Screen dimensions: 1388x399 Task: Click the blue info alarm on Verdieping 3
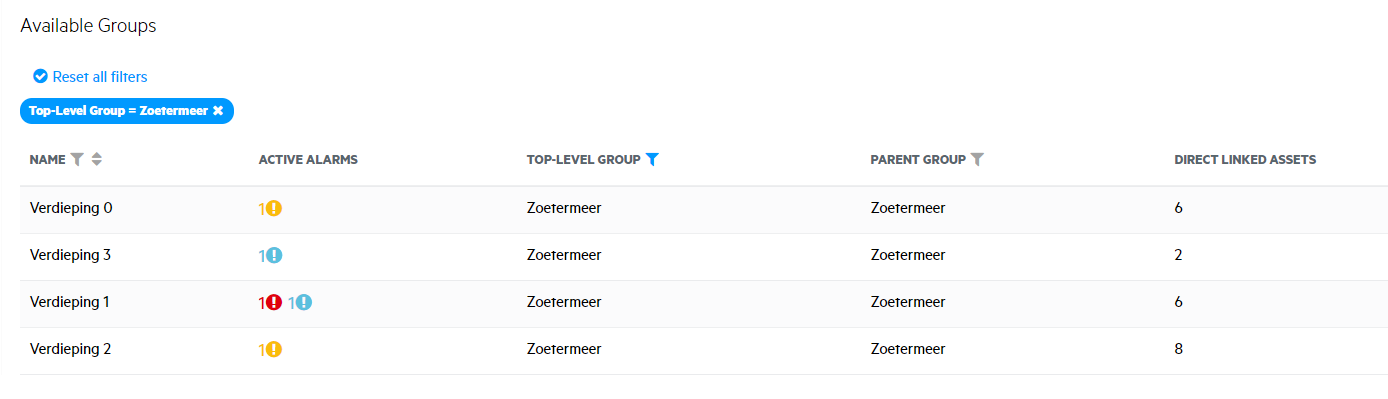point(274,256)
